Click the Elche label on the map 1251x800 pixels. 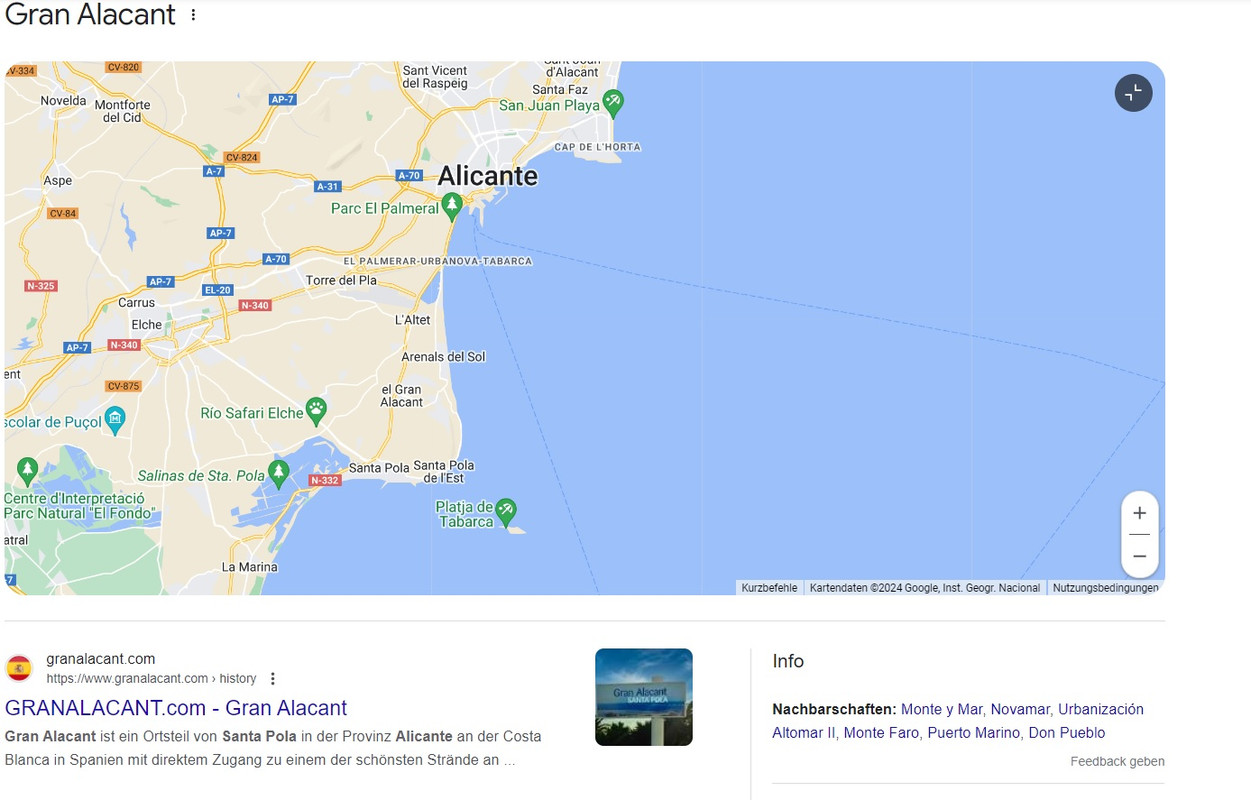pyautogui.click(x=147, y=324)
